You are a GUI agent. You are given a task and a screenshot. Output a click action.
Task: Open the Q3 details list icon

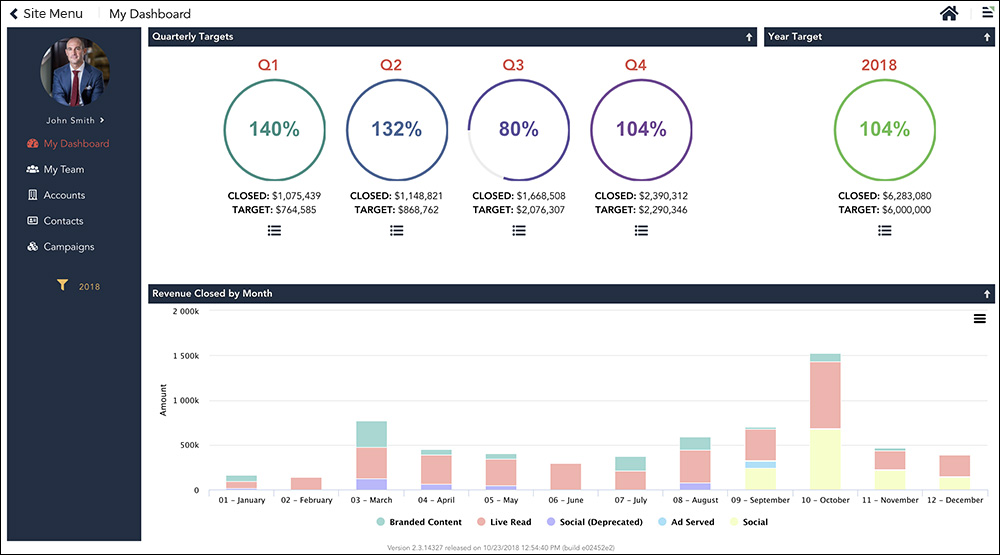(519, 230)
